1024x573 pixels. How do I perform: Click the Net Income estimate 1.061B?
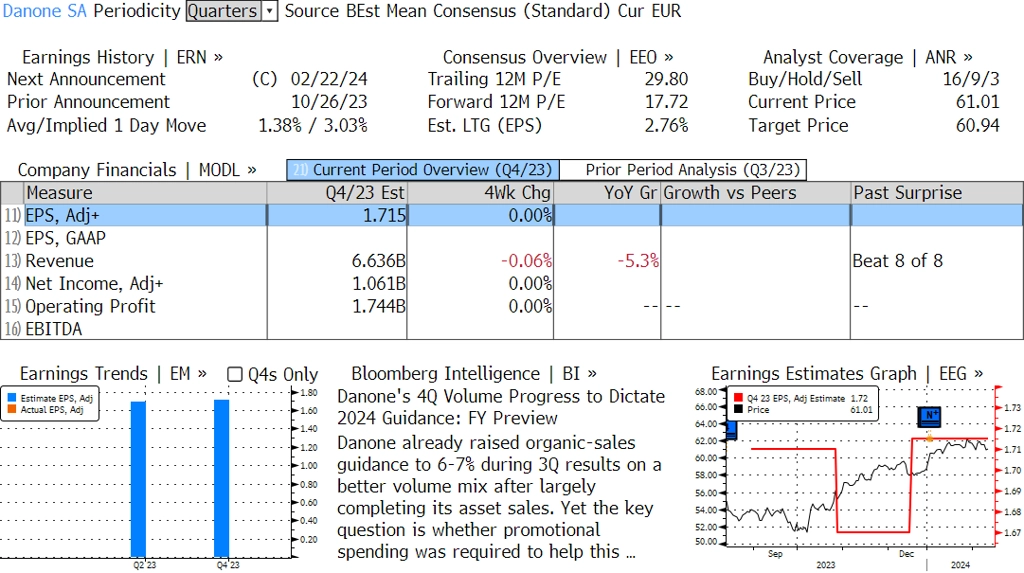(x=379, y=284)
